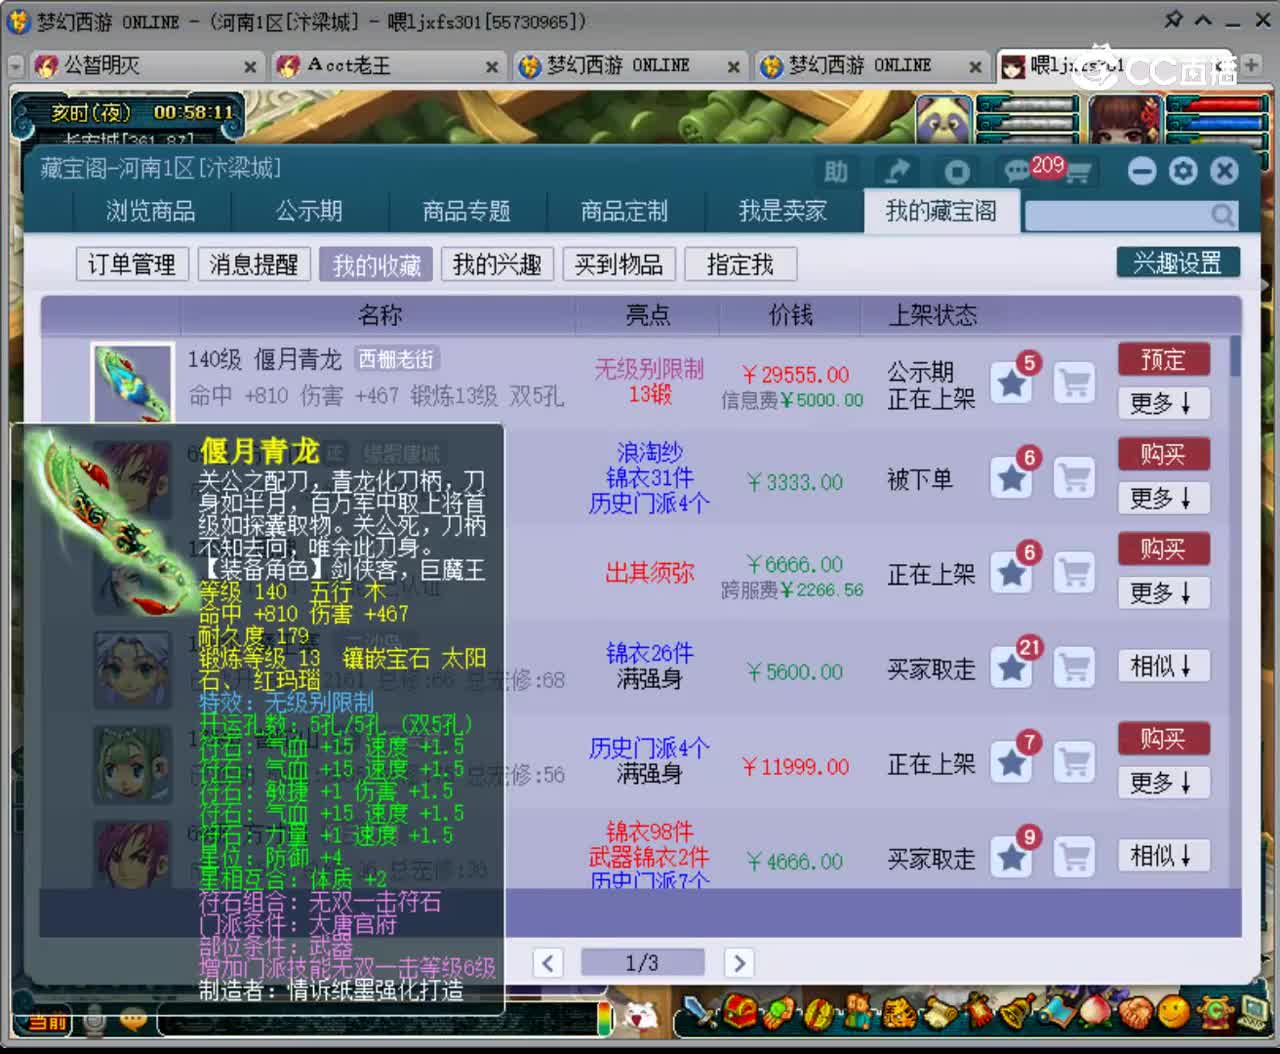
Task: Click 购买 on the ¥3333.00 row
Action: (x=1163, y=454)
